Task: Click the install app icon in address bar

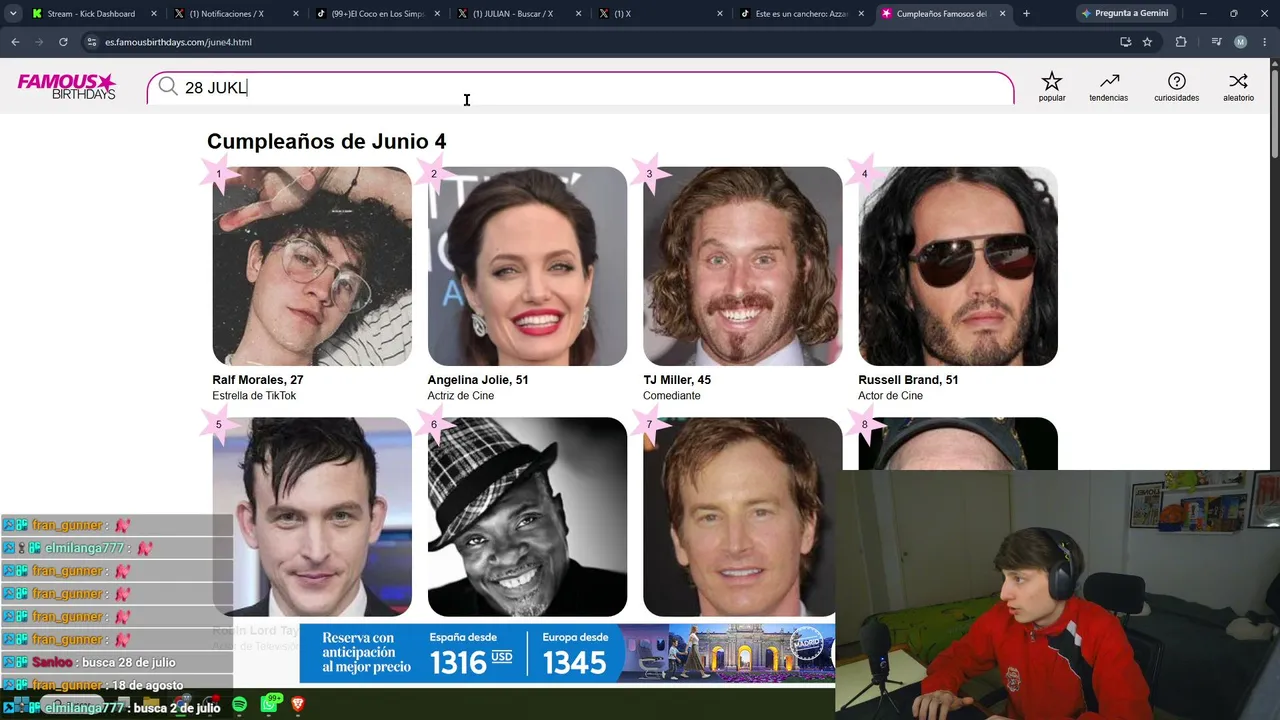Action: (1125, 42)
